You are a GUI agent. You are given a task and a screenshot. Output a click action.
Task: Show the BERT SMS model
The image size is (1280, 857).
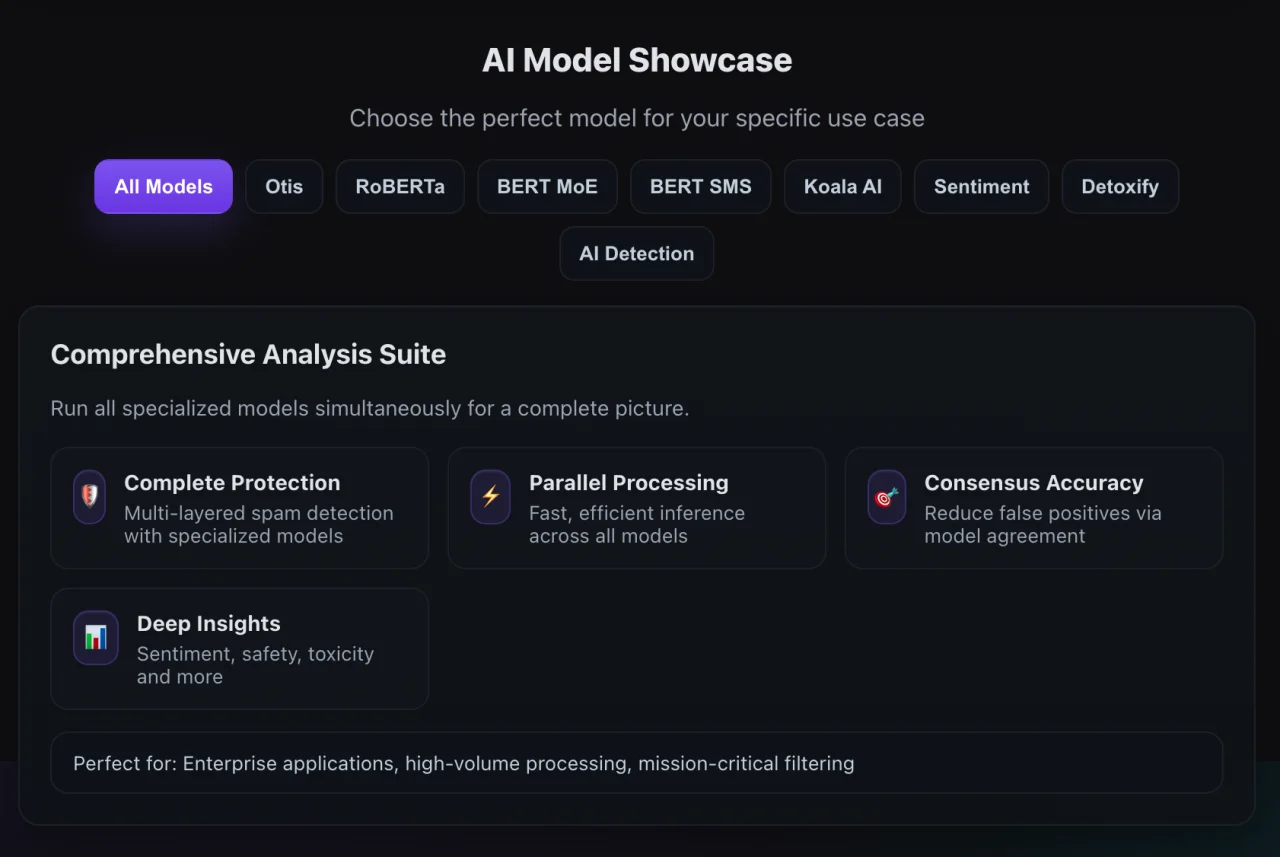pos(700,187)
